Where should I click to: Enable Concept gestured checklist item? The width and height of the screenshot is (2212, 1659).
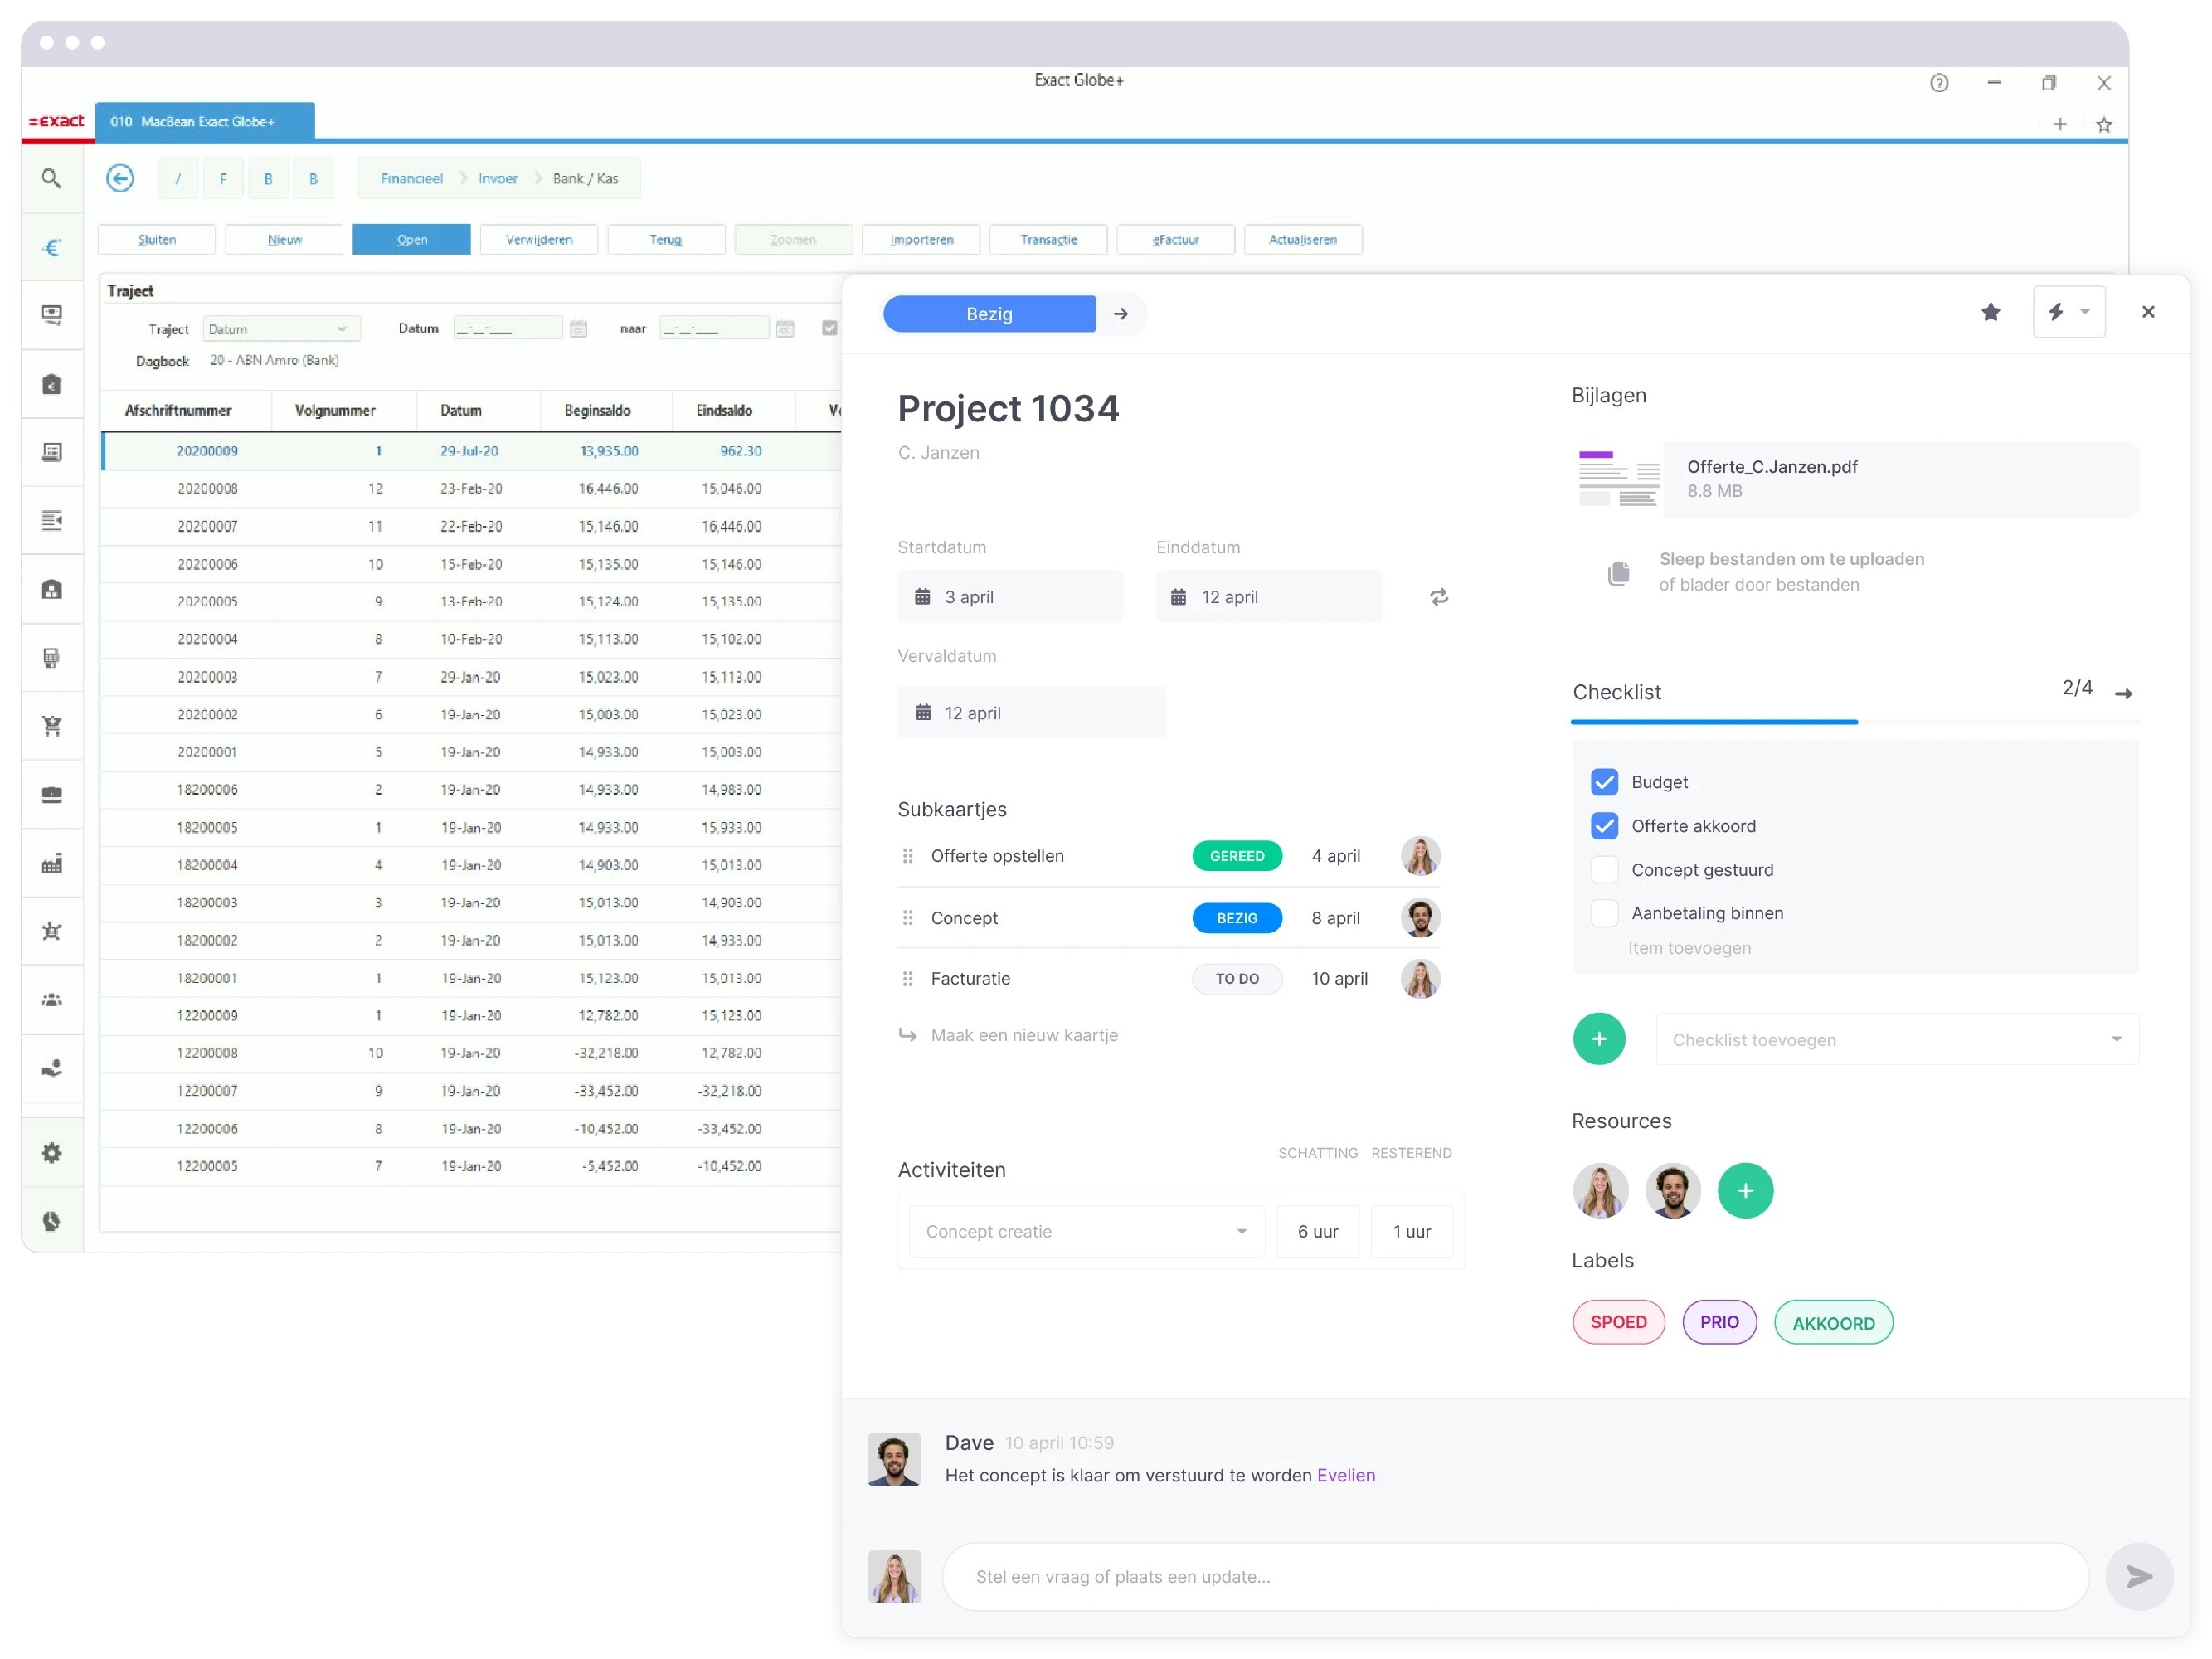click(1604, 868)
